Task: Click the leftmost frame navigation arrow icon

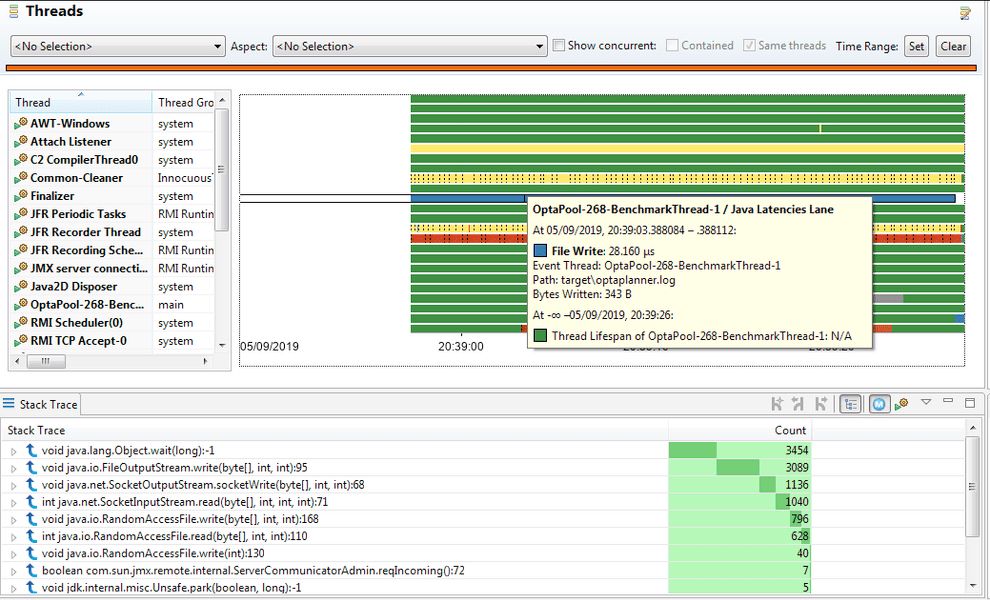Action: point(776,403)
